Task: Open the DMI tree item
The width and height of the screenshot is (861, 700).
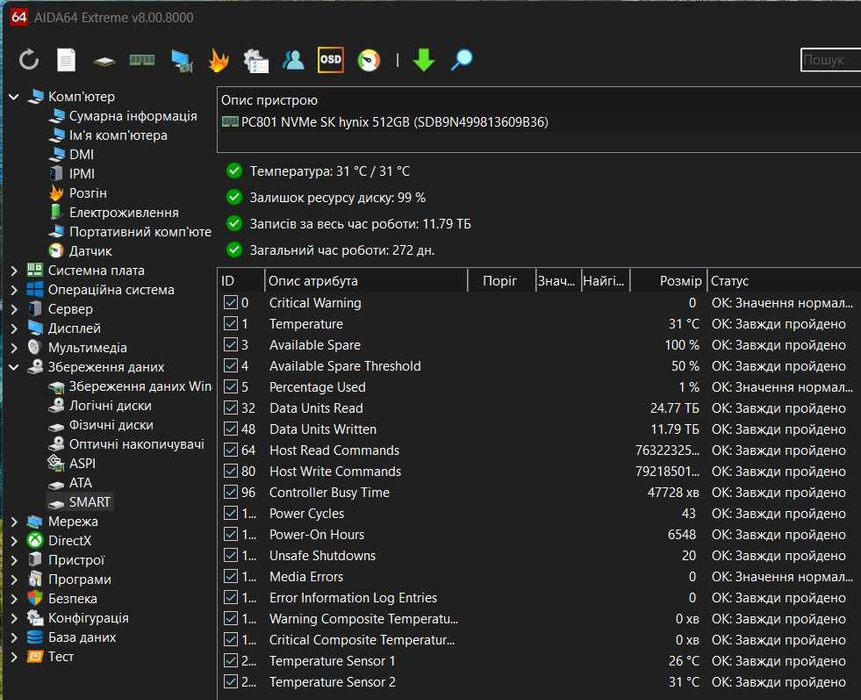Action: (81, 155)
